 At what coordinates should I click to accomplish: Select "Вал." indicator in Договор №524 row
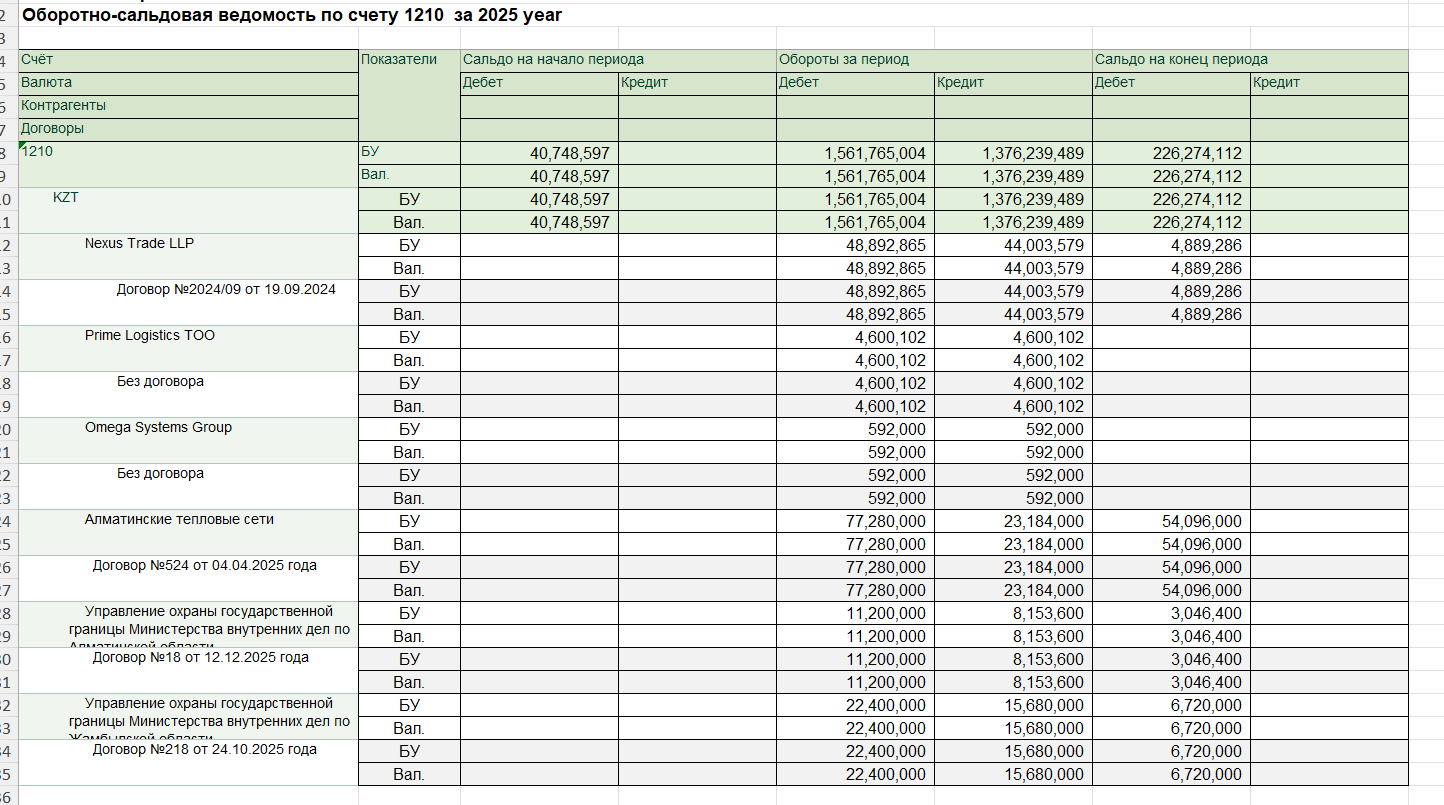[x=409, y=590]
